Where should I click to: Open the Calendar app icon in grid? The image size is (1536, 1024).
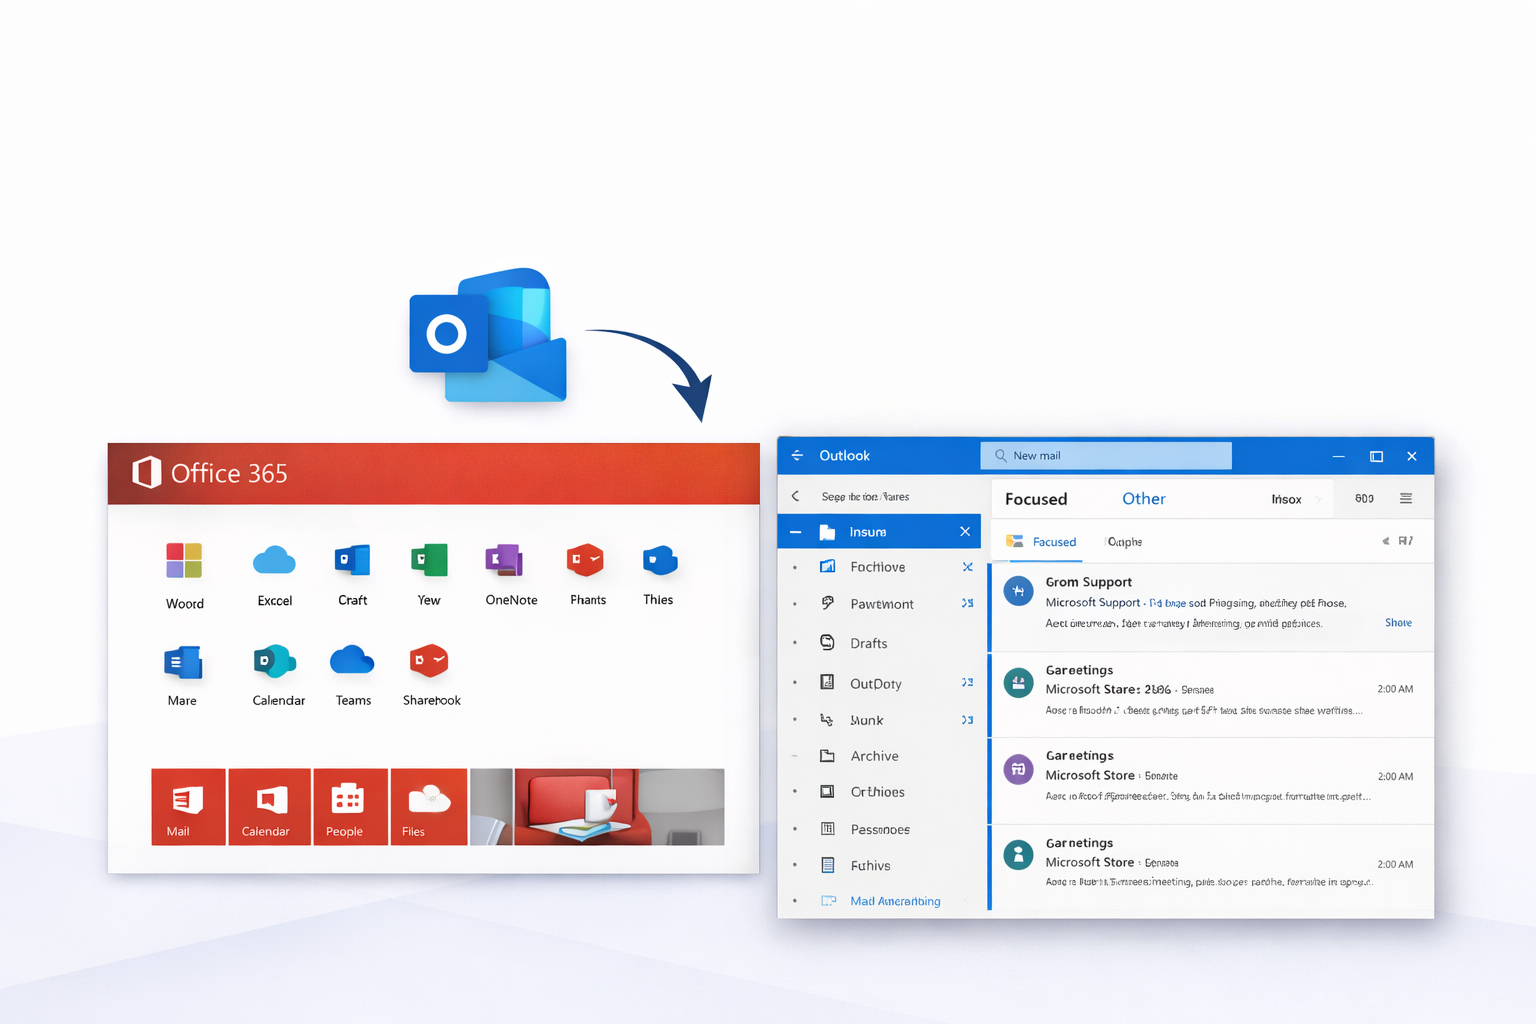coord(274,662)
